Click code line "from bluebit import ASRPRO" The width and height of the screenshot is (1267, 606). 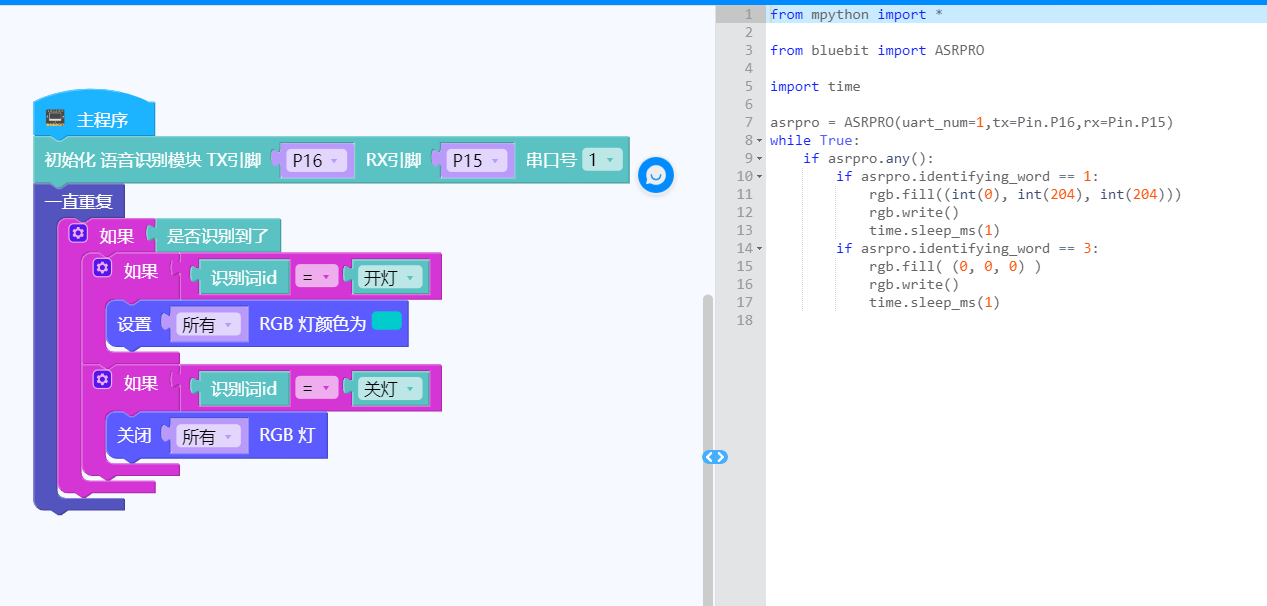(x=877, y=50)
